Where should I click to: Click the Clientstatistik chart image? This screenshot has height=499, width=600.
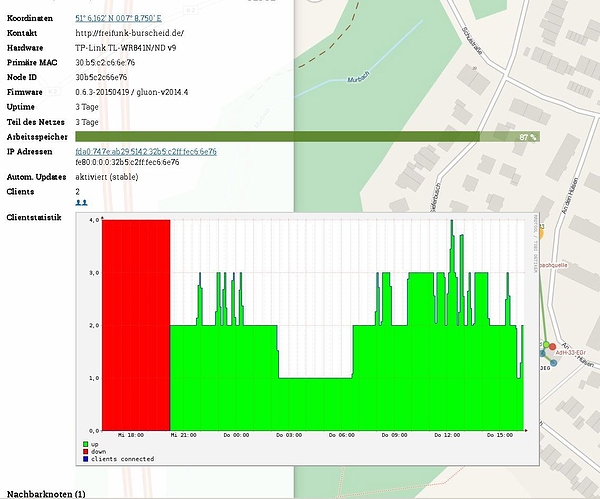tap(308, 339)
